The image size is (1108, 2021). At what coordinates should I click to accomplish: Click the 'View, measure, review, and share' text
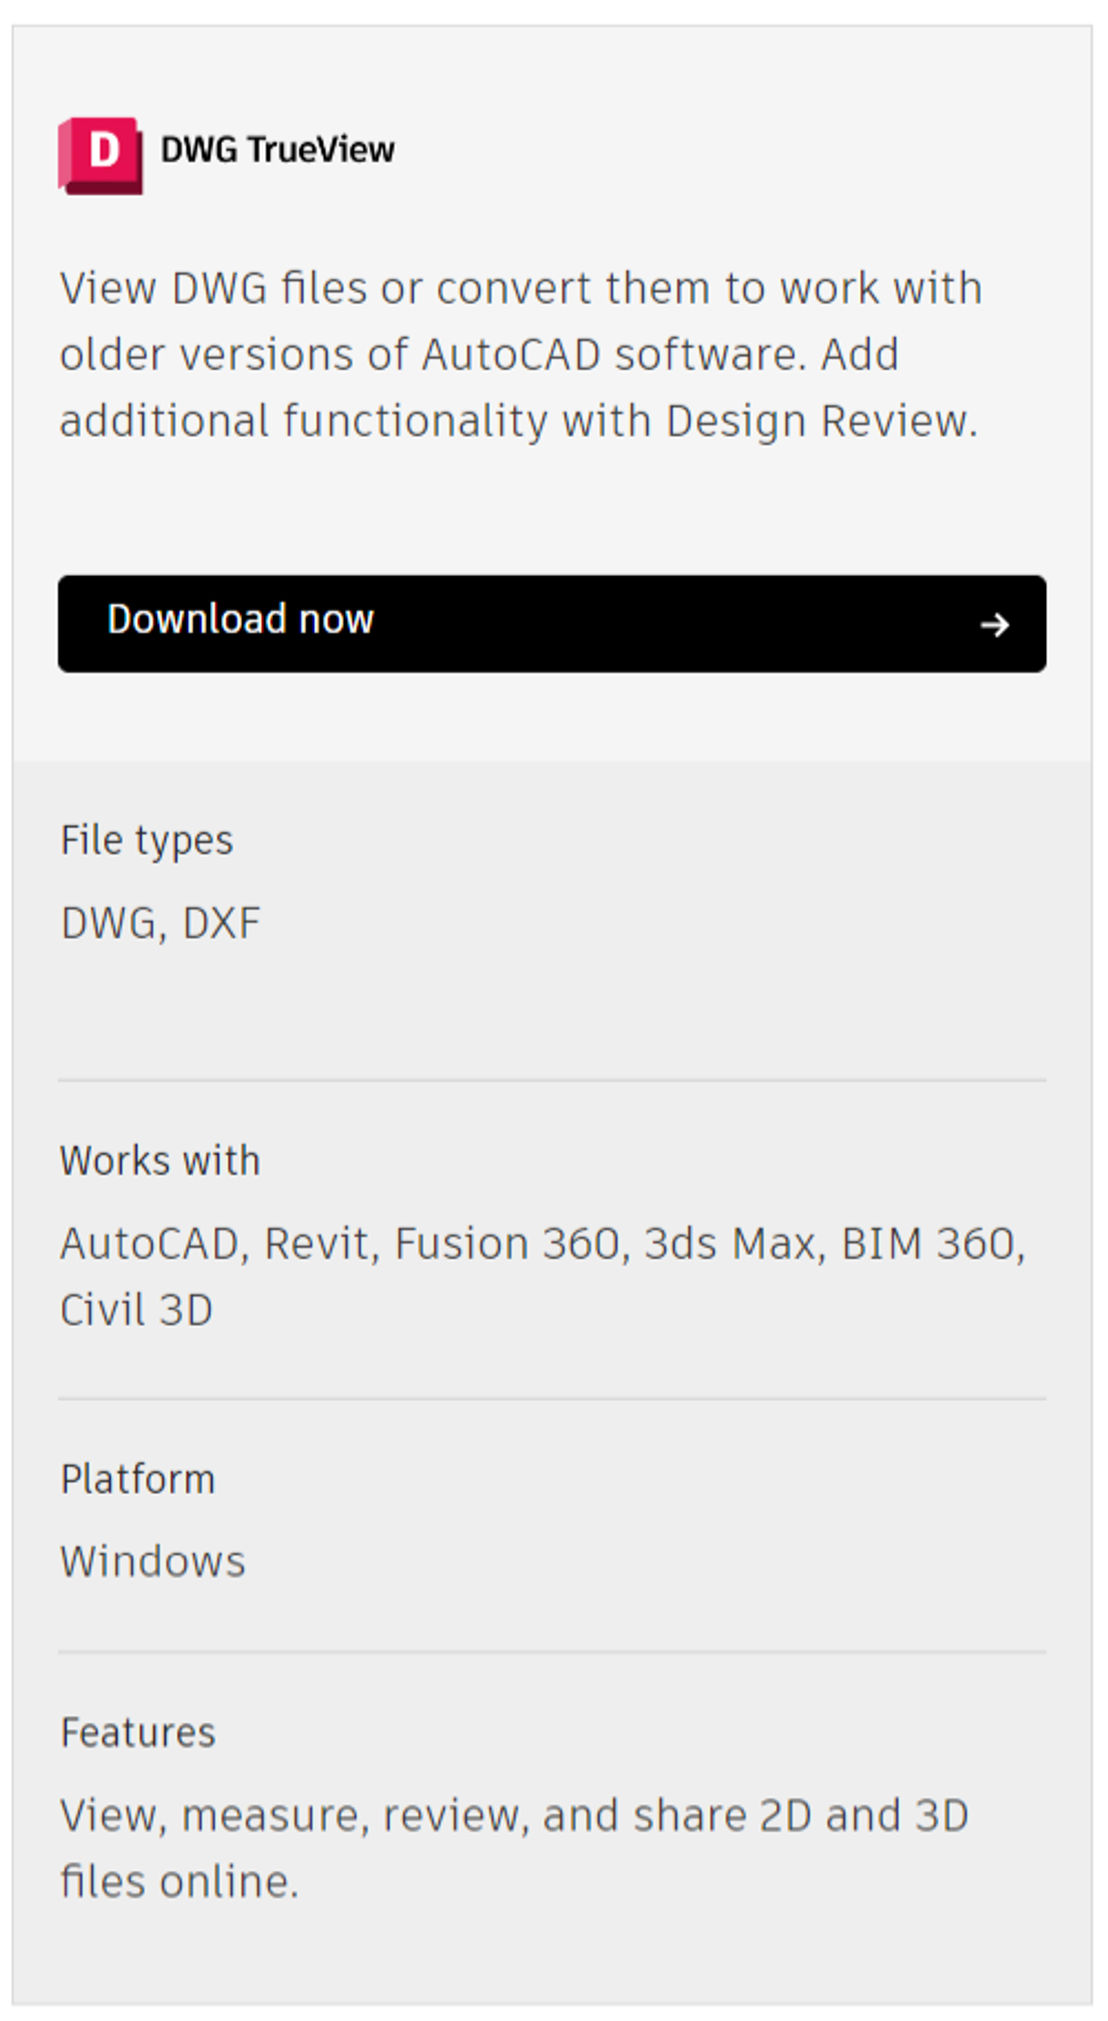514,1848
